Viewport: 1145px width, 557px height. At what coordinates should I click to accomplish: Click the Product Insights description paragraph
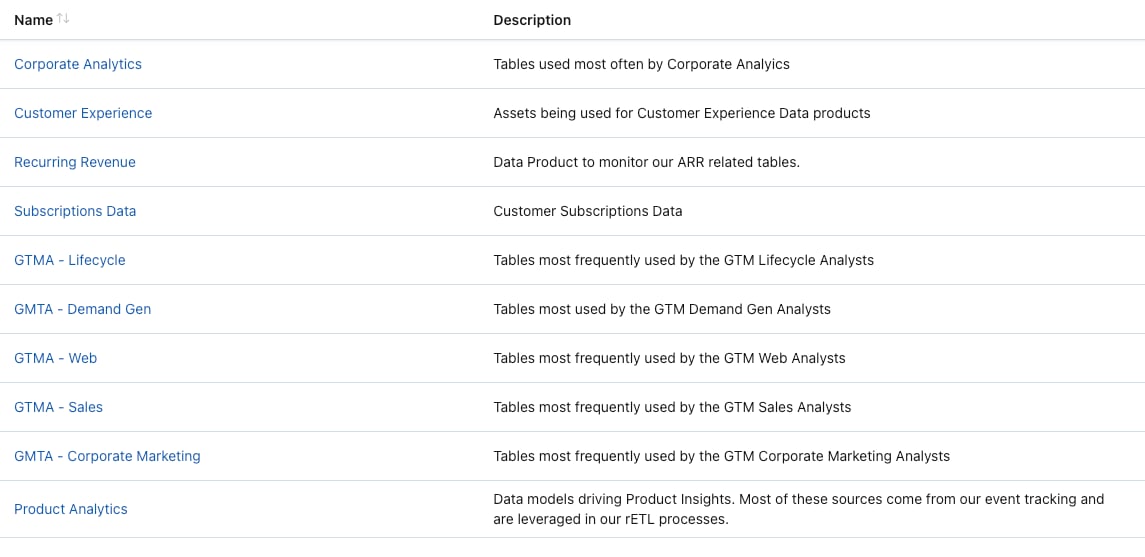coord(799,510)
